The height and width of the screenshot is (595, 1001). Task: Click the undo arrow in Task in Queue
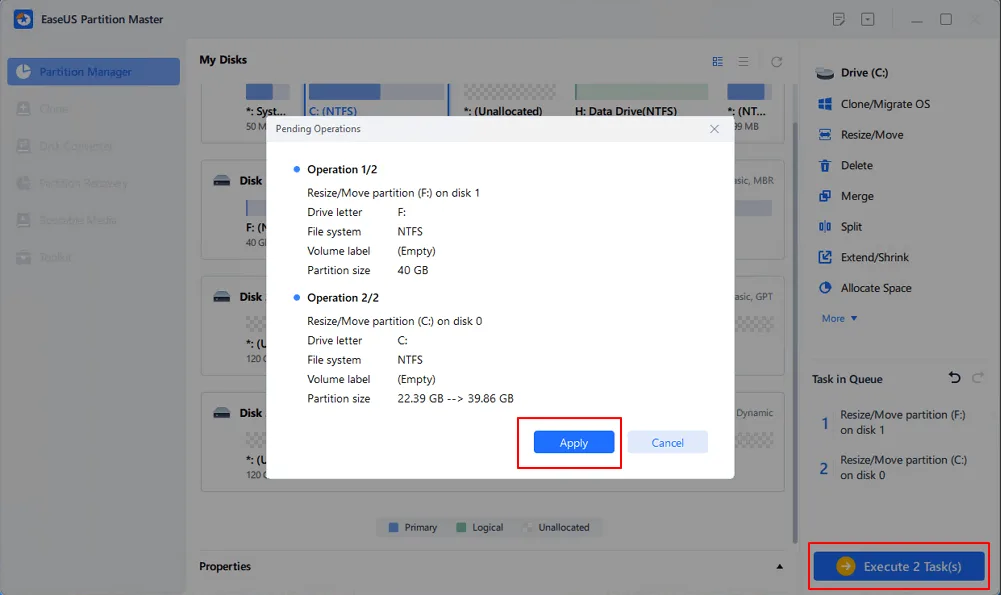(954, 378)
